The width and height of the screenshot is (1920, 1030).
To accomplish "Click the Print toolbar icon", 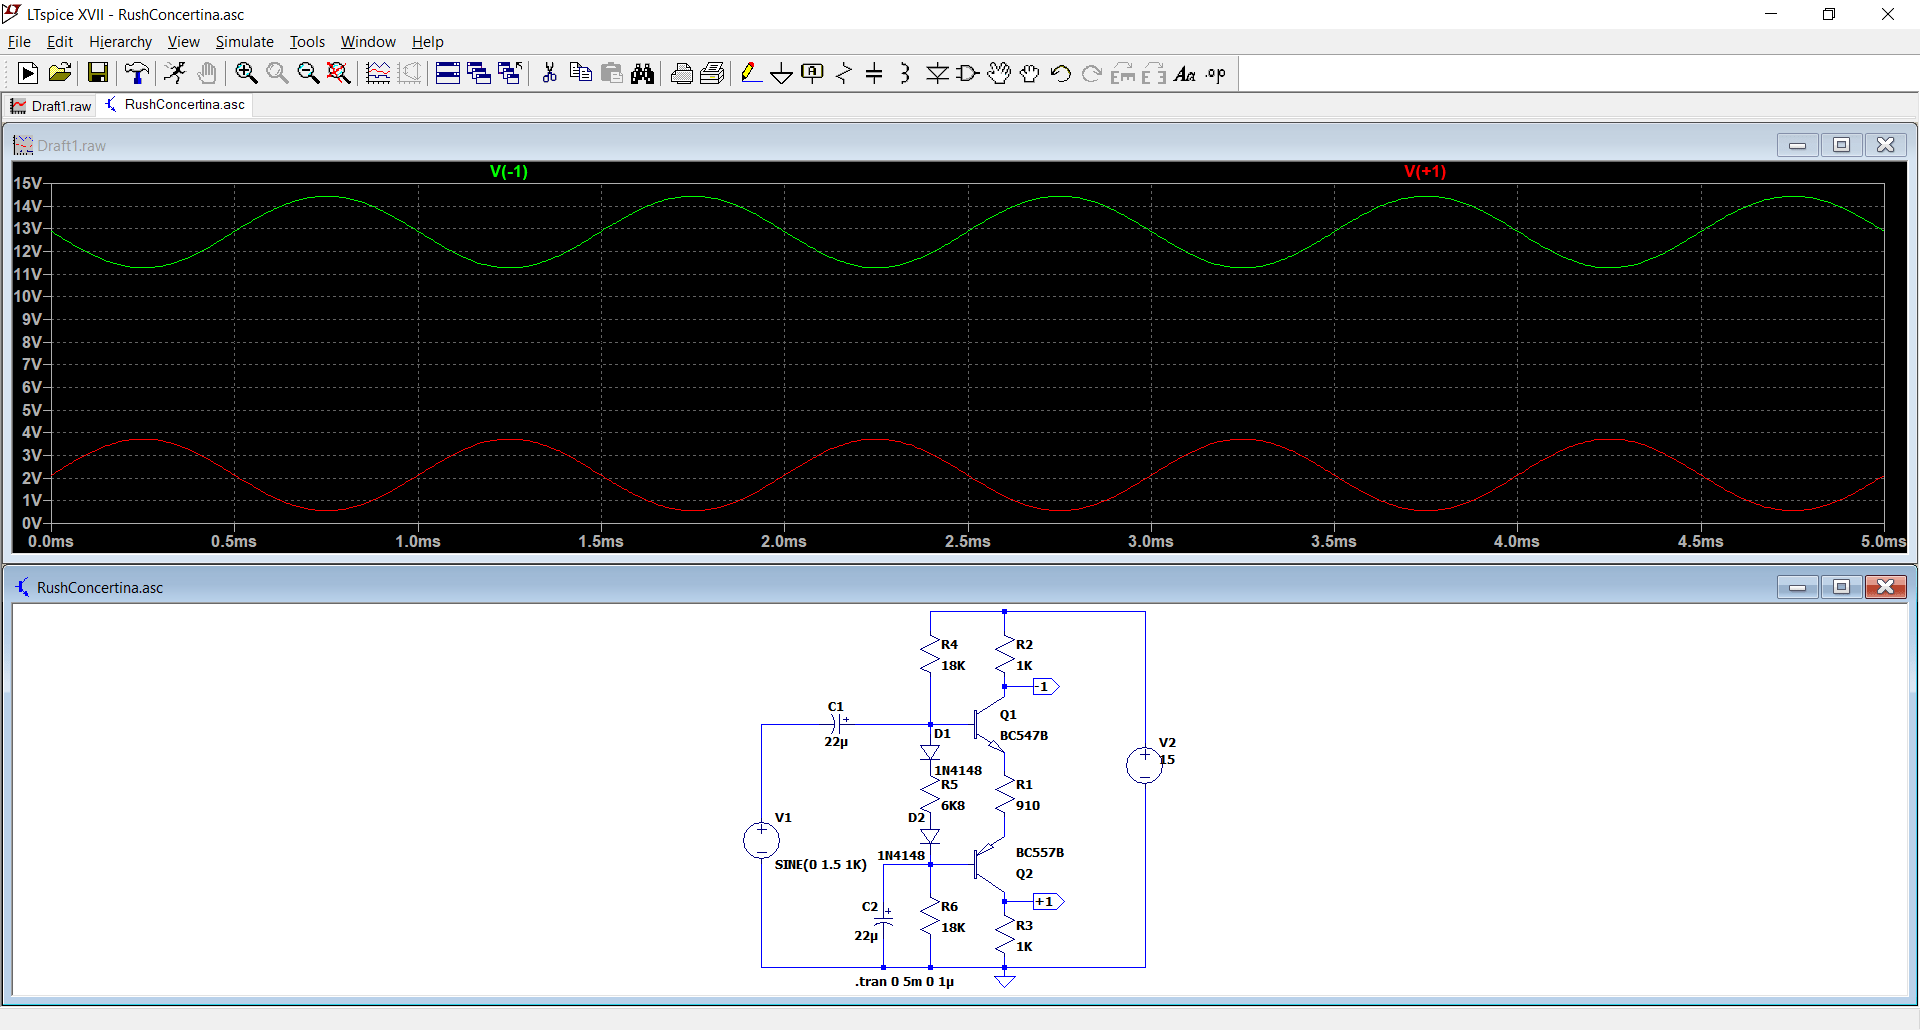I will 712,73.
